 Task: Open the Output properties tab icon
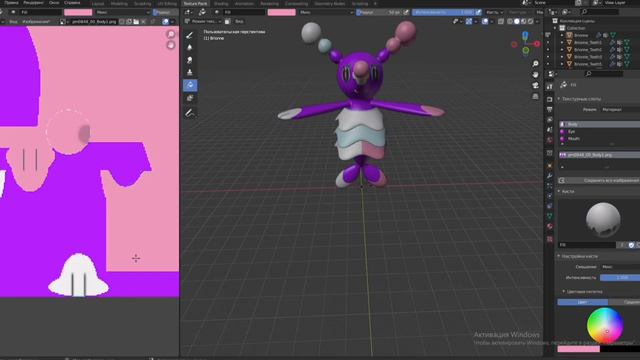549,109
